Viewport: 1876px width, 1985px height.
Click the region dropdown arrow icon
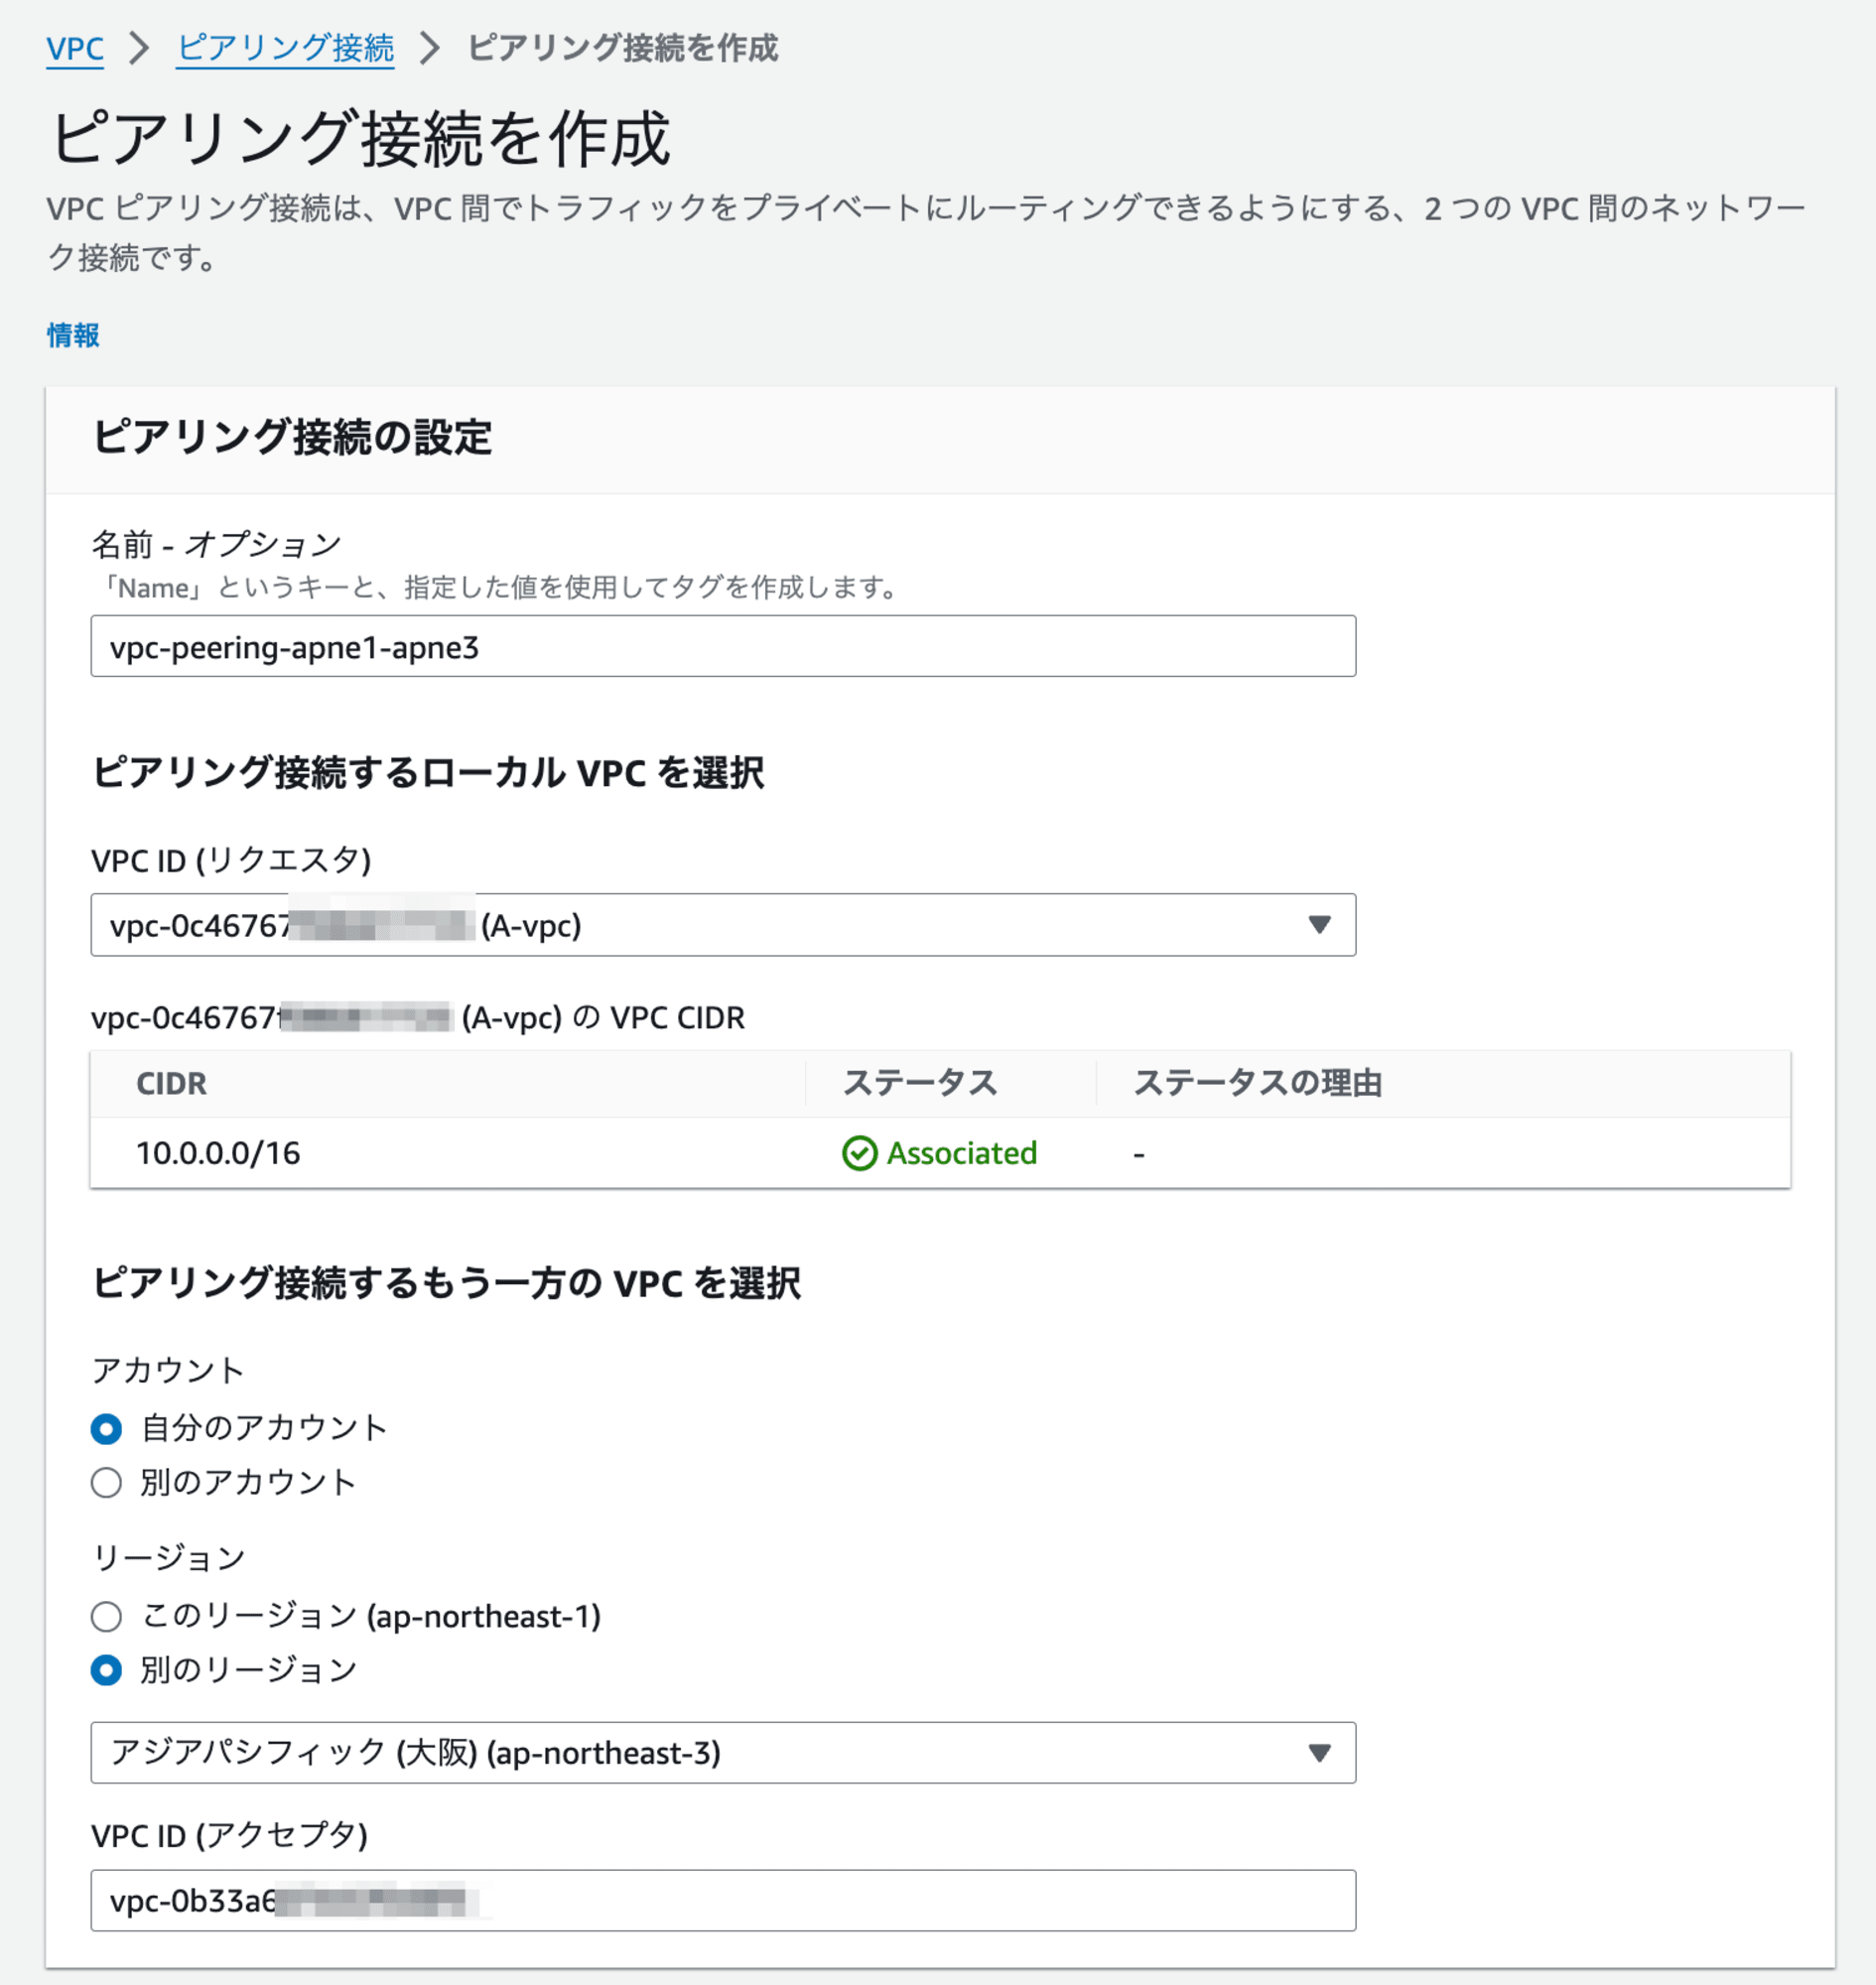tap(1319, 1753)
